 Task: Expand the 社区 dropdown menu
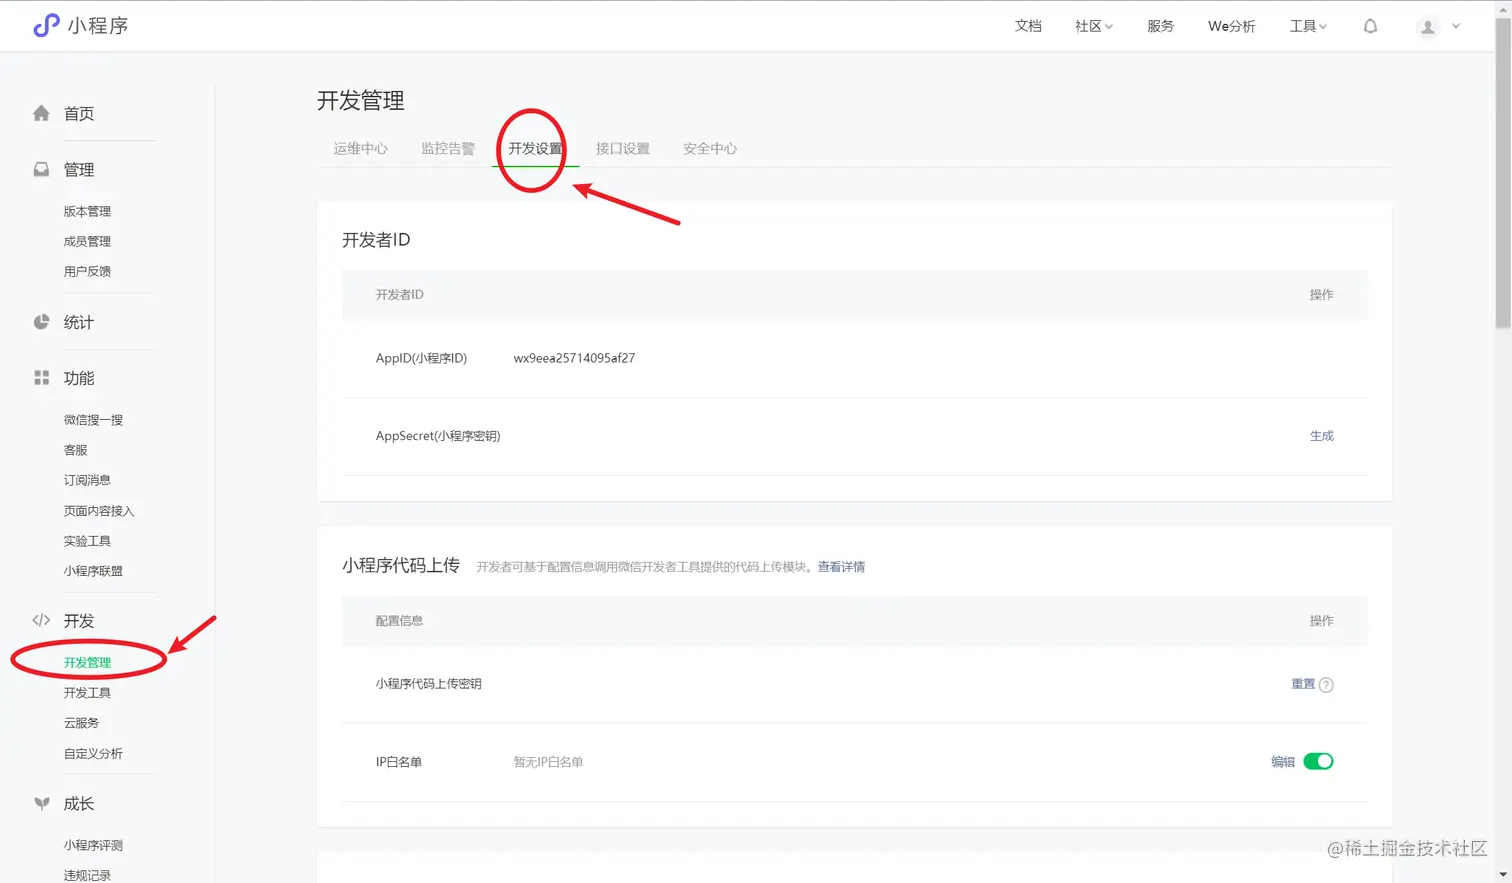click(x=1093, y=26)
